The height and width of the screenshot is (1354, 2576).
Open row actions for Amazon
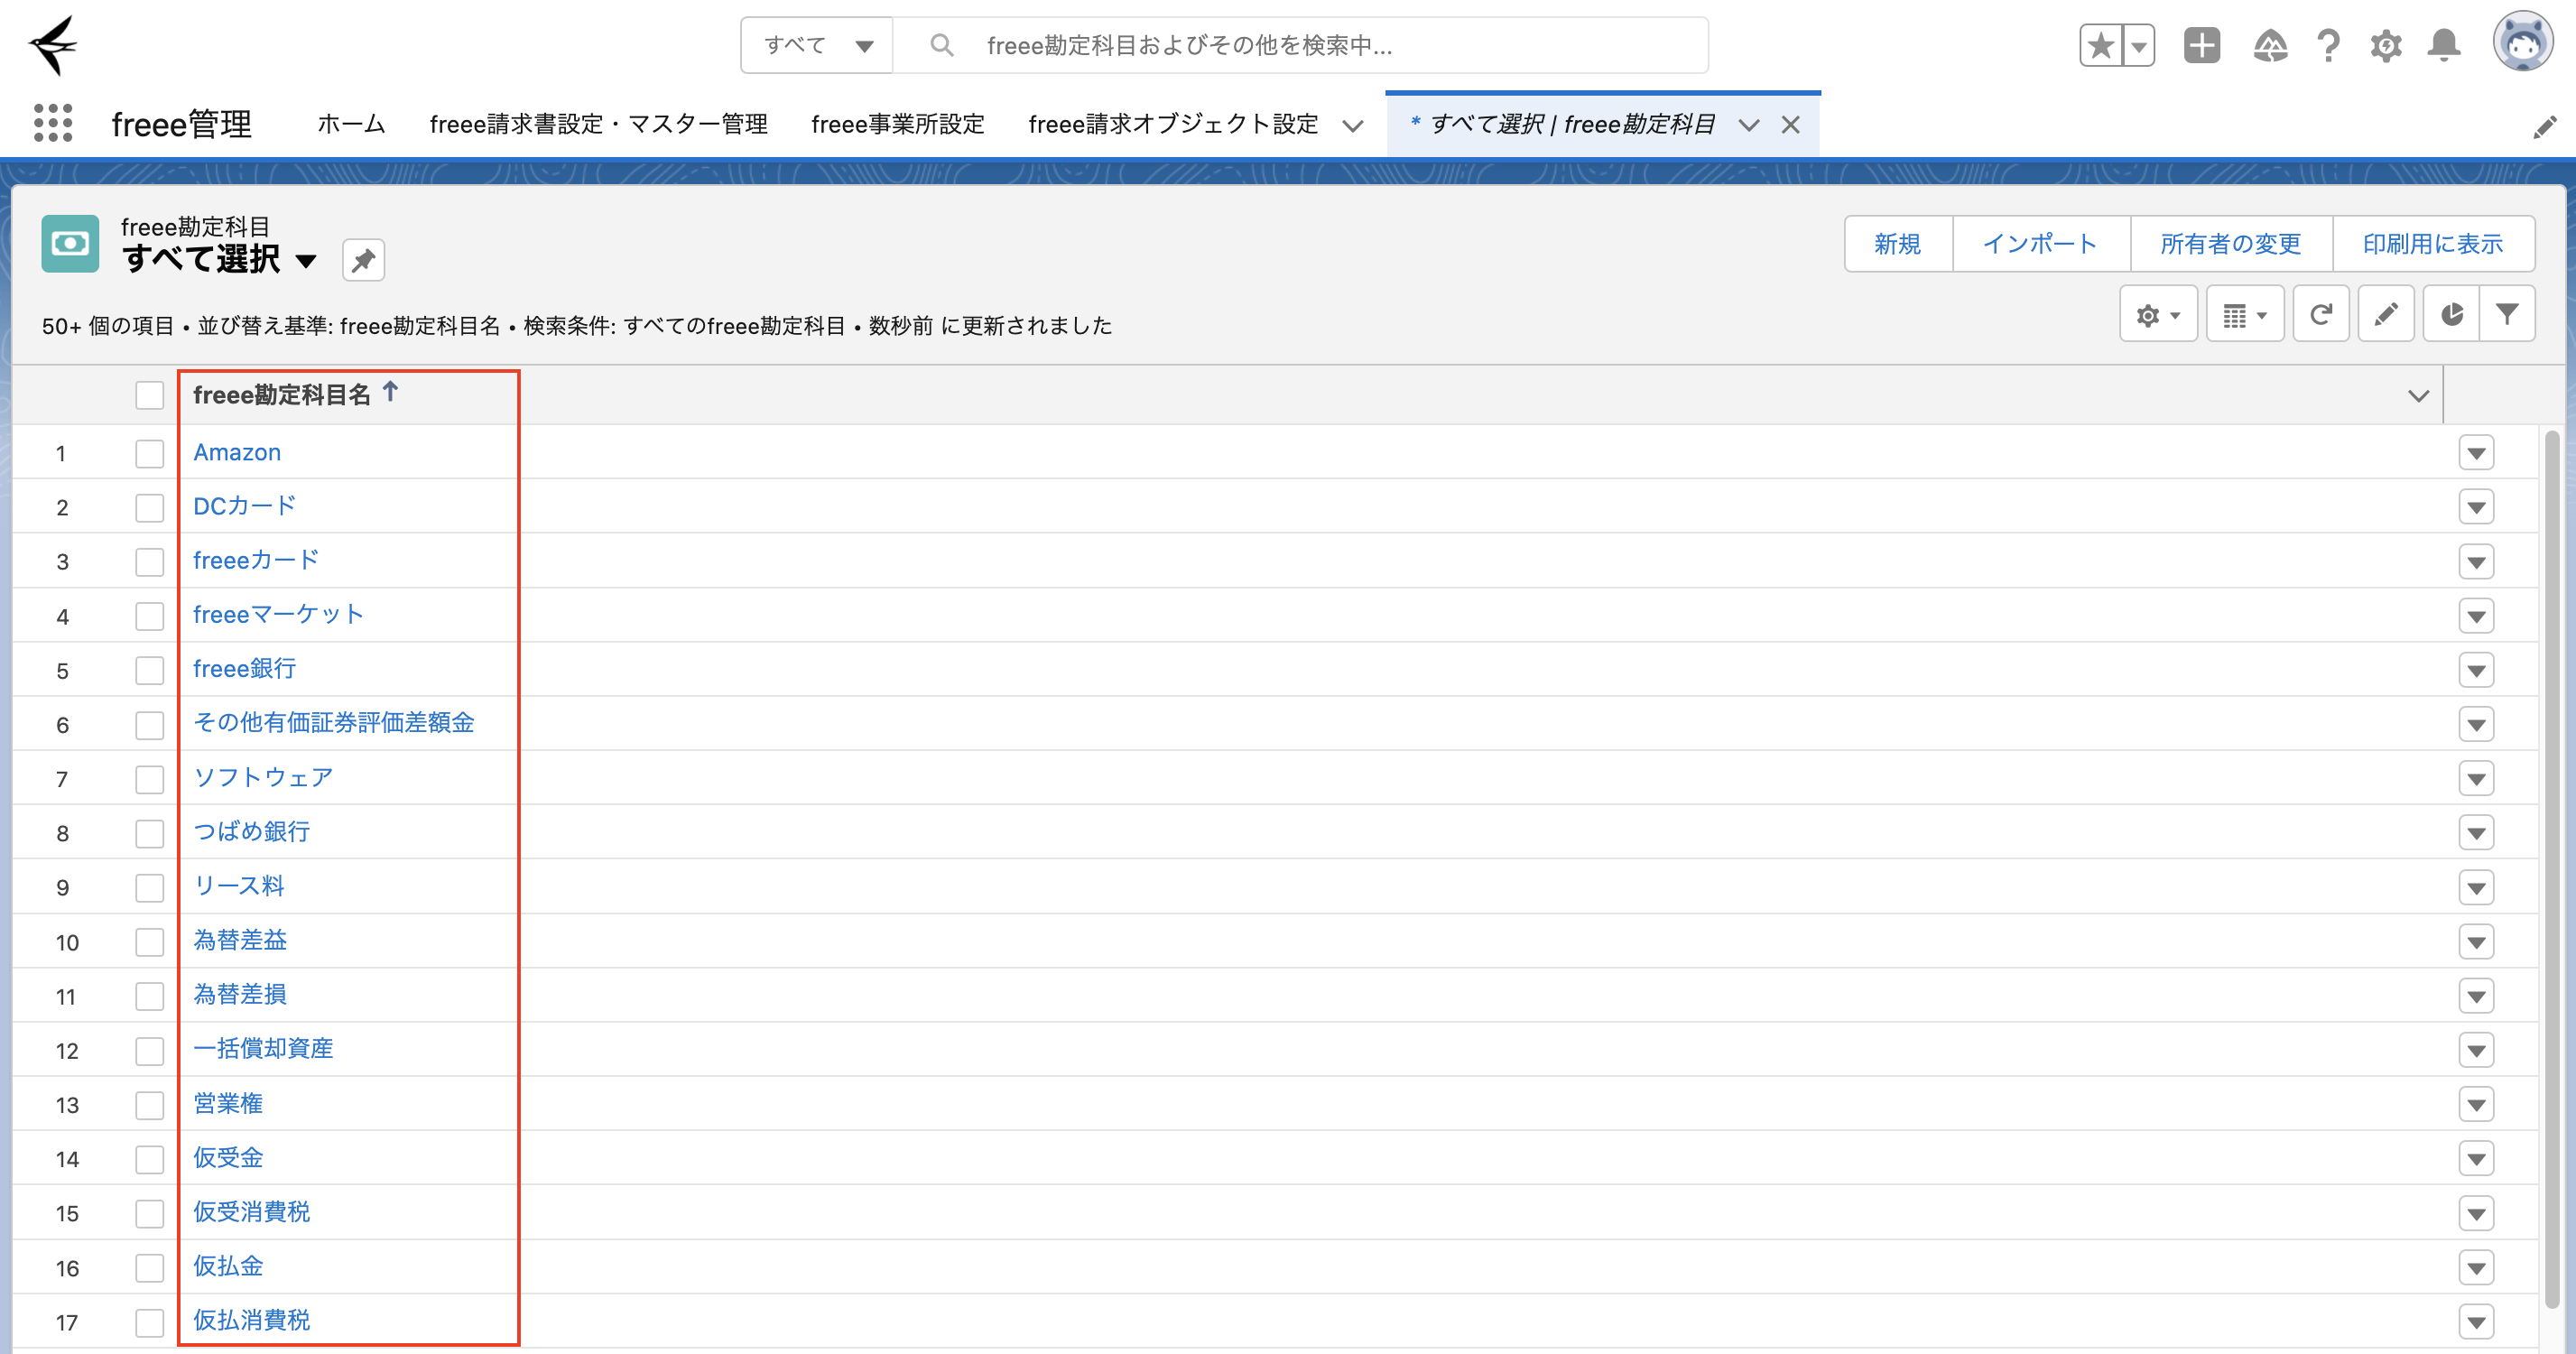(2476, 453)
